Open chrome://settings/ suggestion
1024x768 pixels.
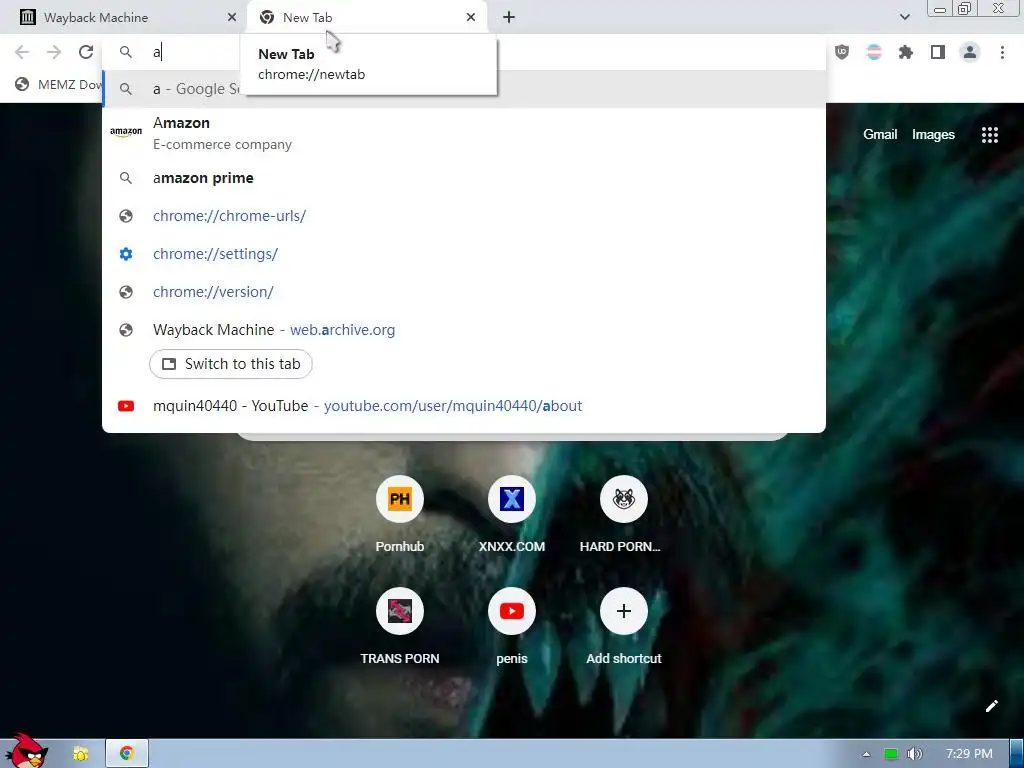[x=464, y=254]
